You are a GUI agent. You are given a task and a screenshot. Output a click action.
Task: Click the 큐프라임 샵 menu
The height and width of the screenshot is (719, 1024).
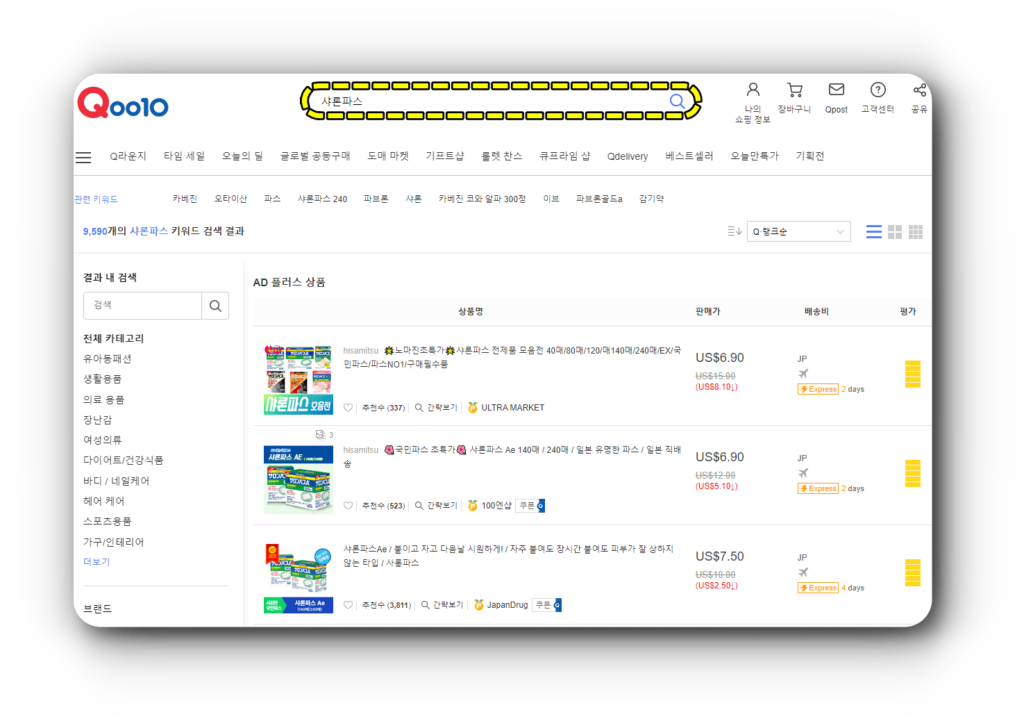click(x=565, y=156)
